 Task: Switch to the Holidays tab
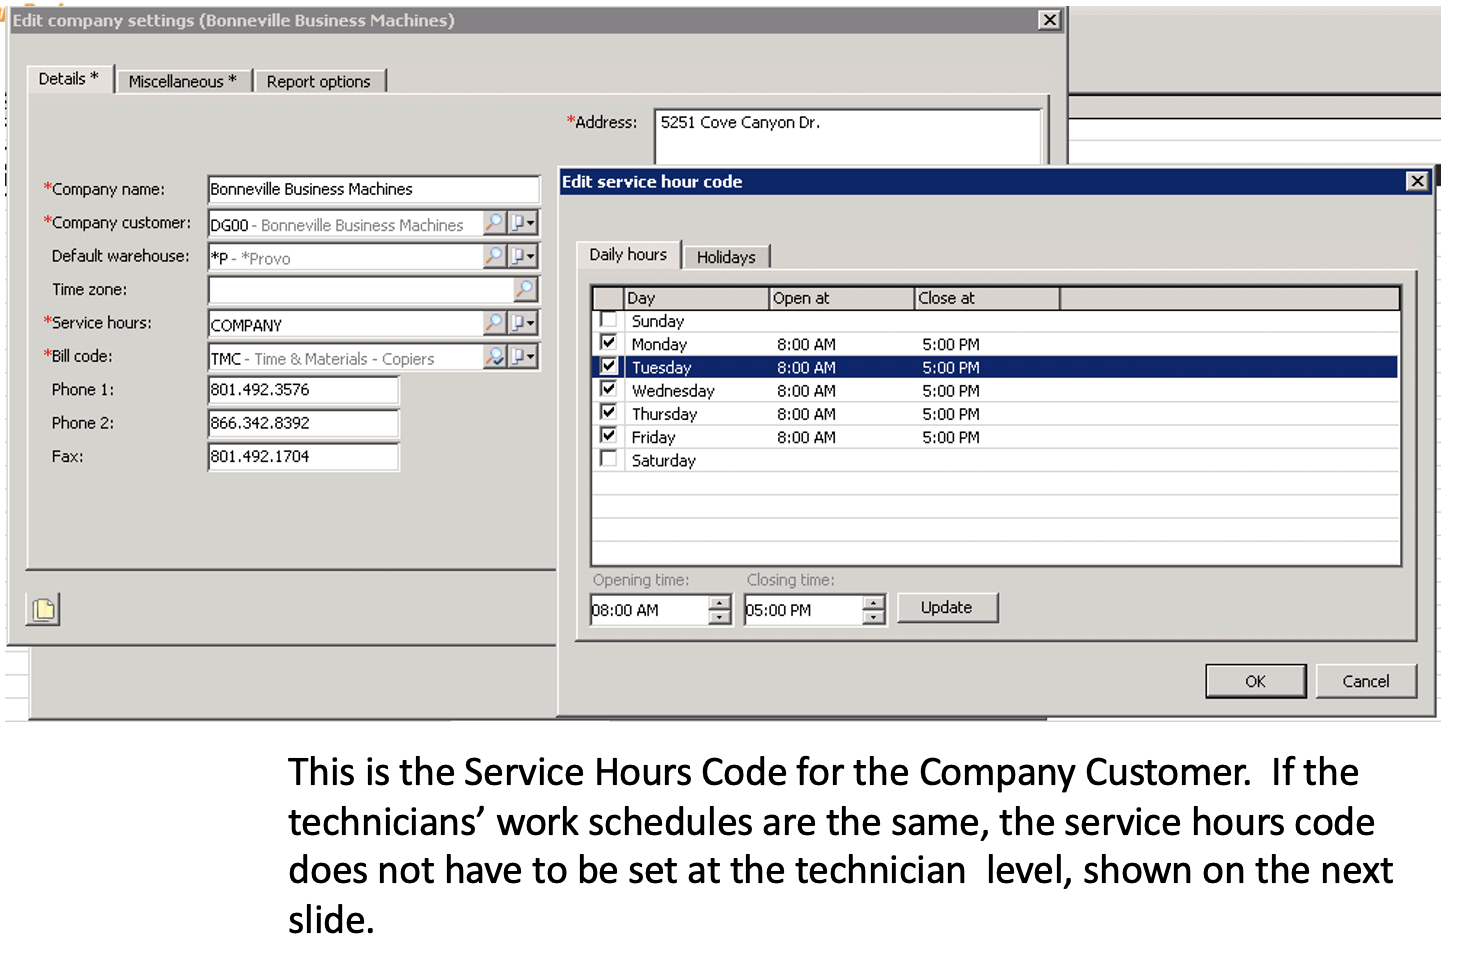726,257
